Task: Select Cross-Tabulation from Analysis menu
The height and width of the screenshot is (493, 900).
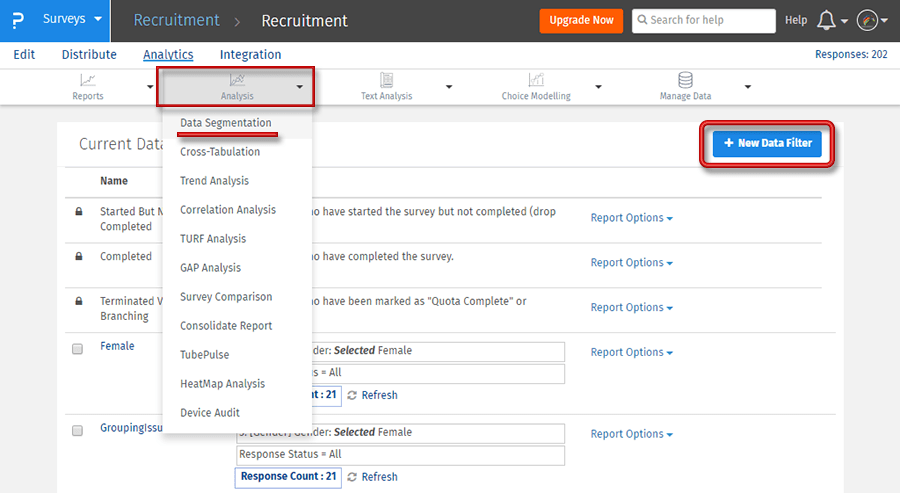Action: 220,152
